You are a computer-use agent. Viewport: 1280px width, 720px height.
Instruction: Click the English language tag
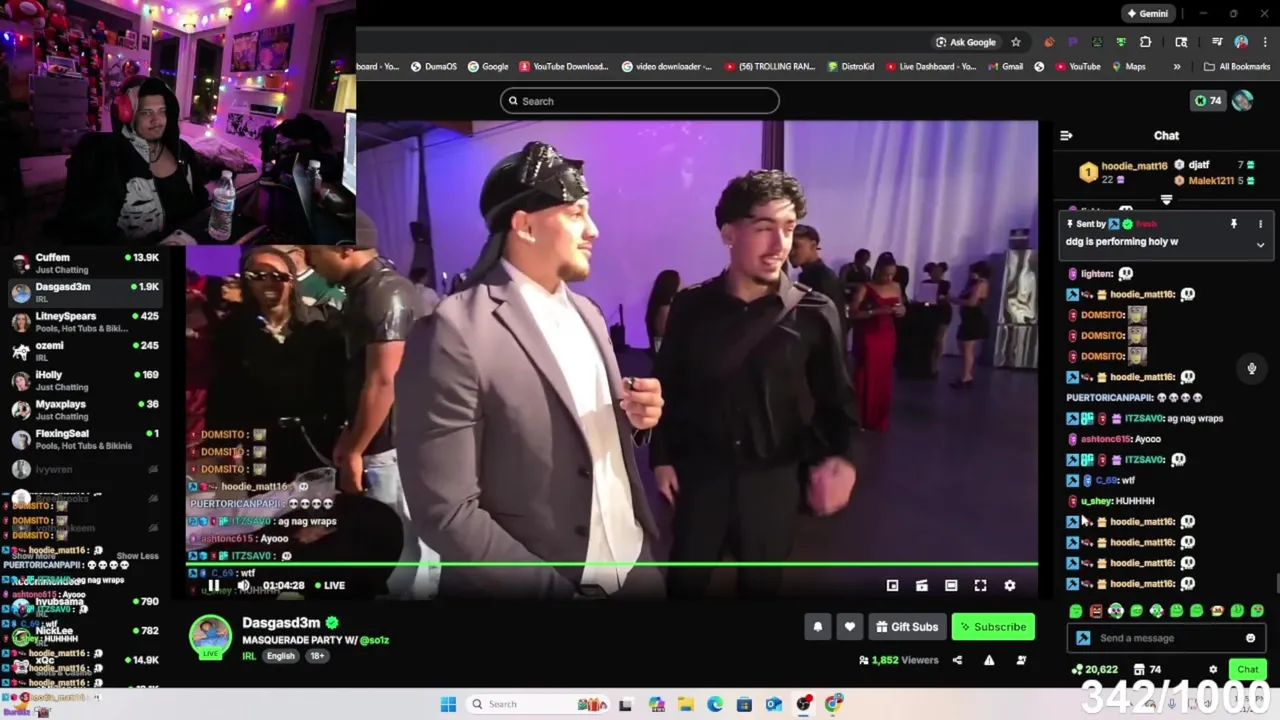pyautogui.click(x=281, y=656)
